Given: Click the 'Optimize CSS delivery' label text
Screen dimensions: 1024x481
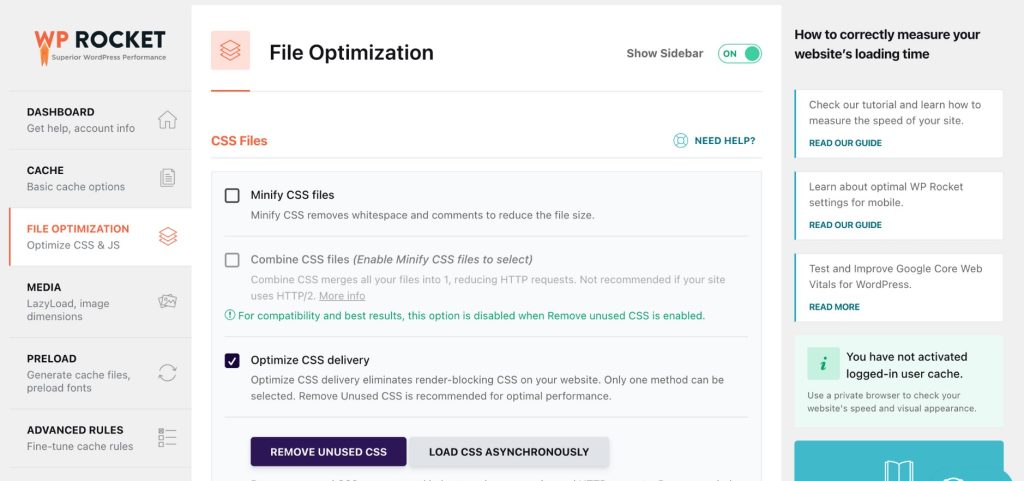Looking at the screenshot, I should click(310, 360).
